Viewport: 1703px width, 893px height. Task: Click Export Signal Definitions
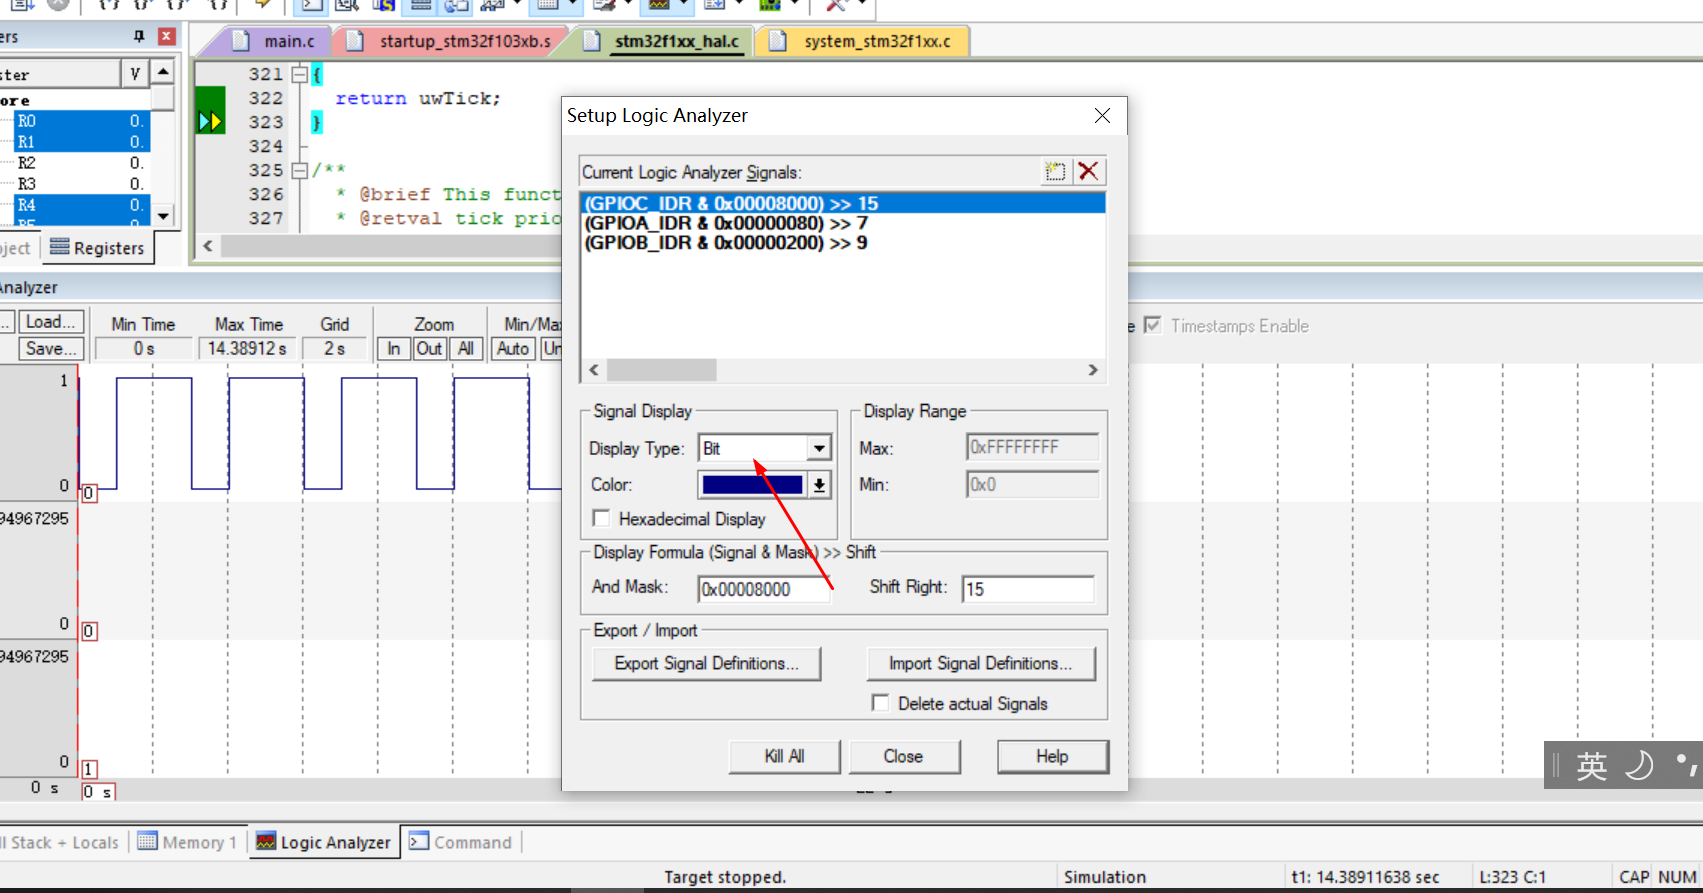tap(706, 663)
